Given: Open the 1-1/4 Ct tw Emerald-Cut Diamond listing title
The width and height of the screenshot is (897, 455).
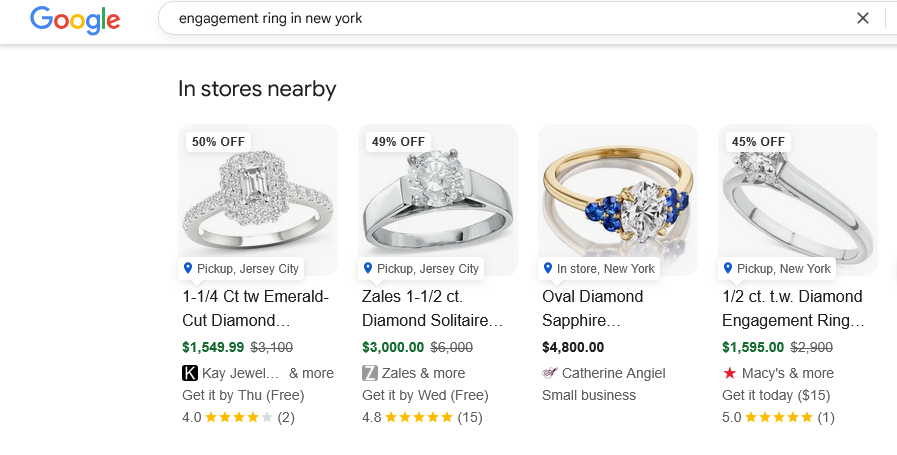Looking at the screenshot, I should click(255, 308).
